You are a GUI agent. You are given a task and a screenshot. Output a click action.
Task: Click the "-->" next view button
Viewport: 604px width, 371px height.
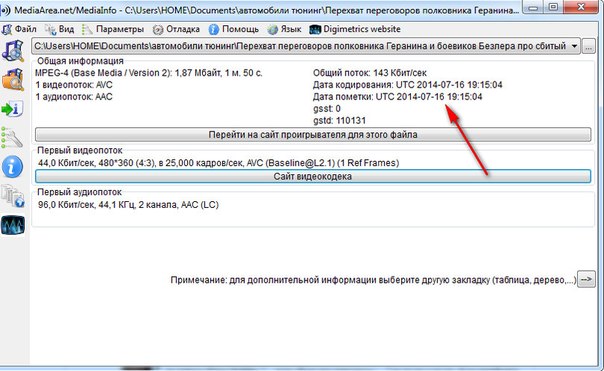[586, 279]
